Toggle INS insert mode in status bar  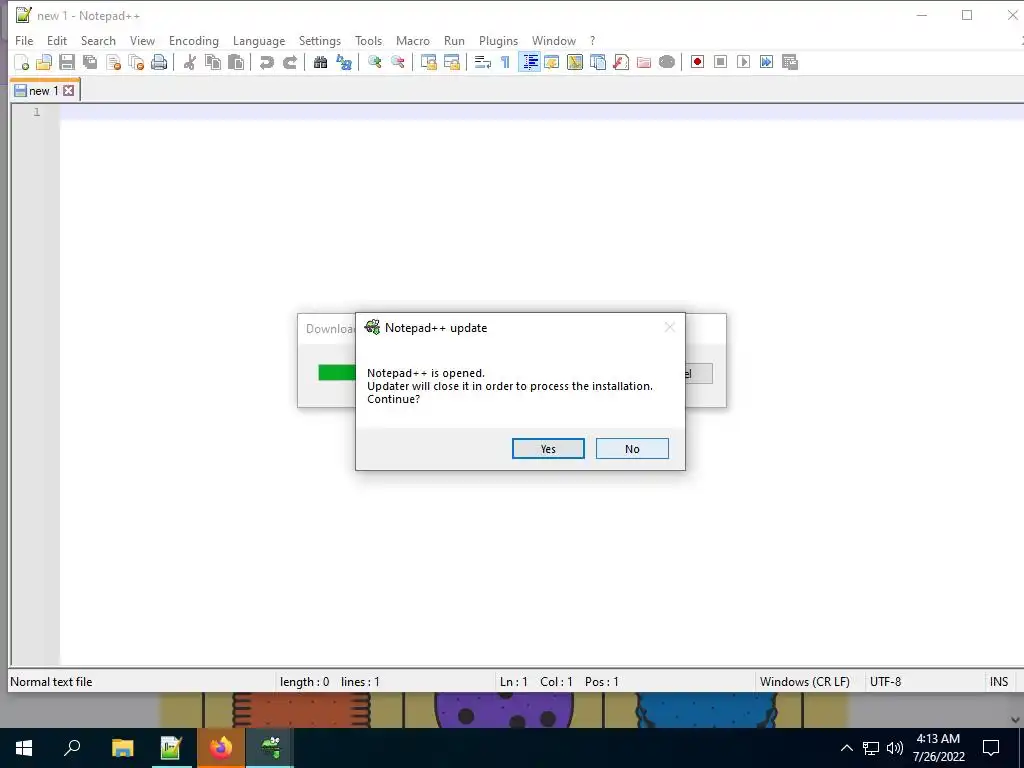coord(999,682)
